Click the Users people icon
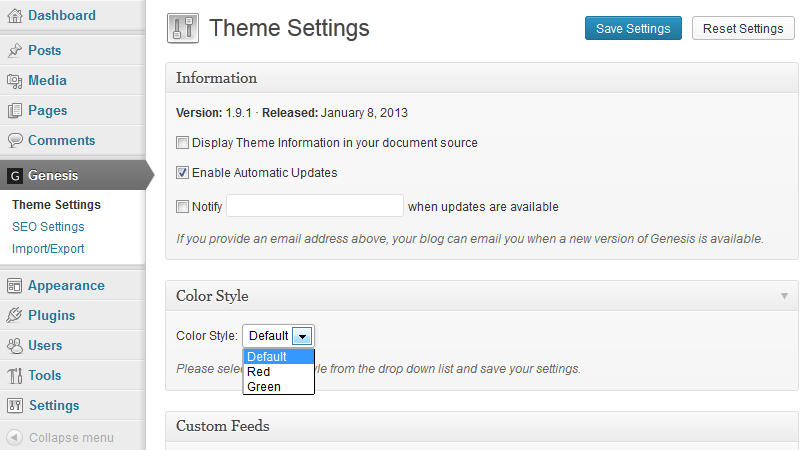805x450 pixels. pyautogui.click(x=15, y=345)
